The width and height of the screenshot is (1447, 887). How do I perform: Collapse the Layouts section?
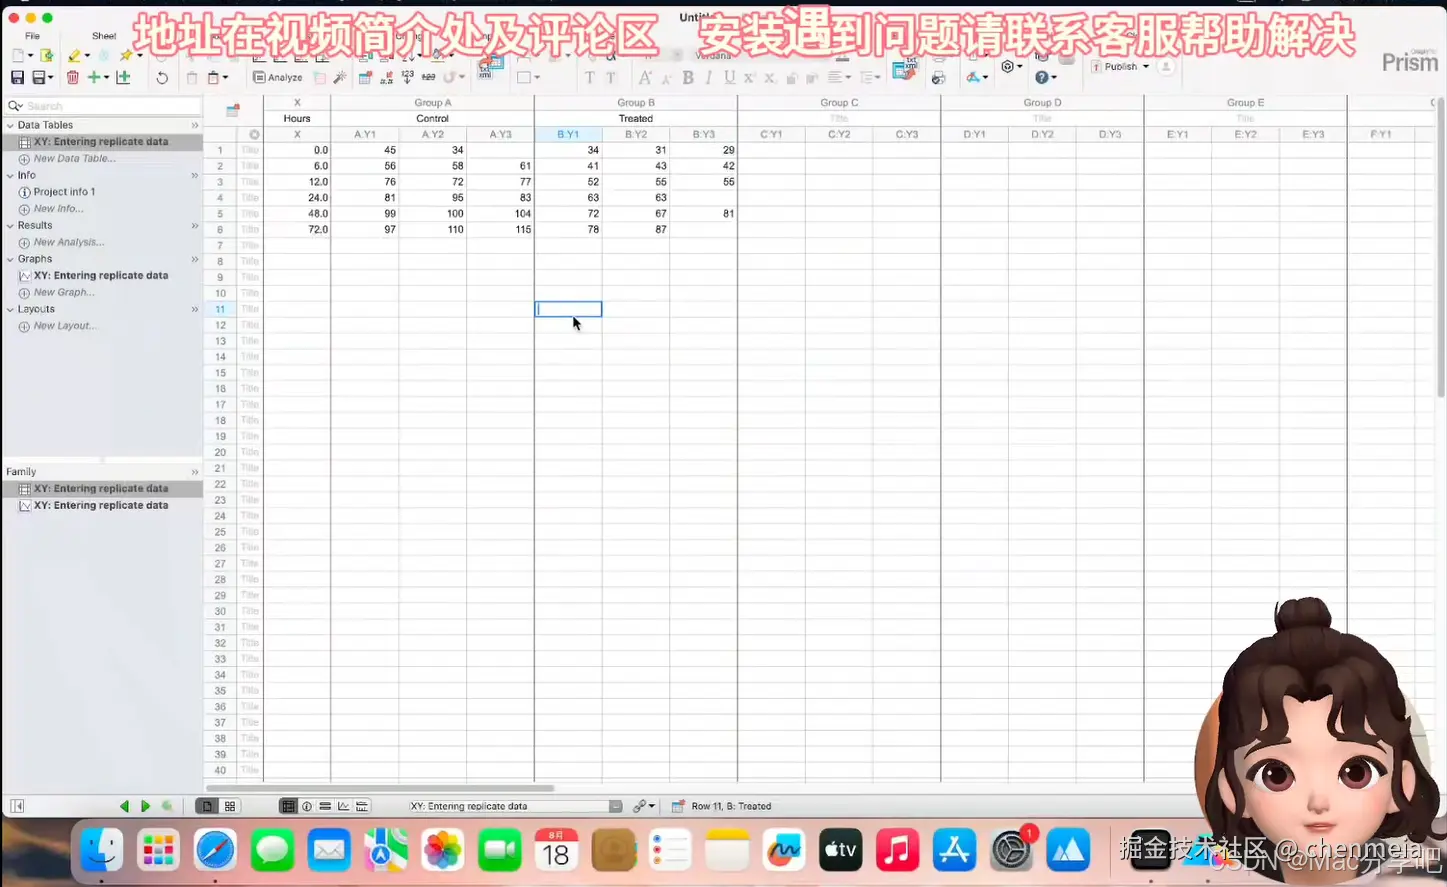tap(10, 309)
